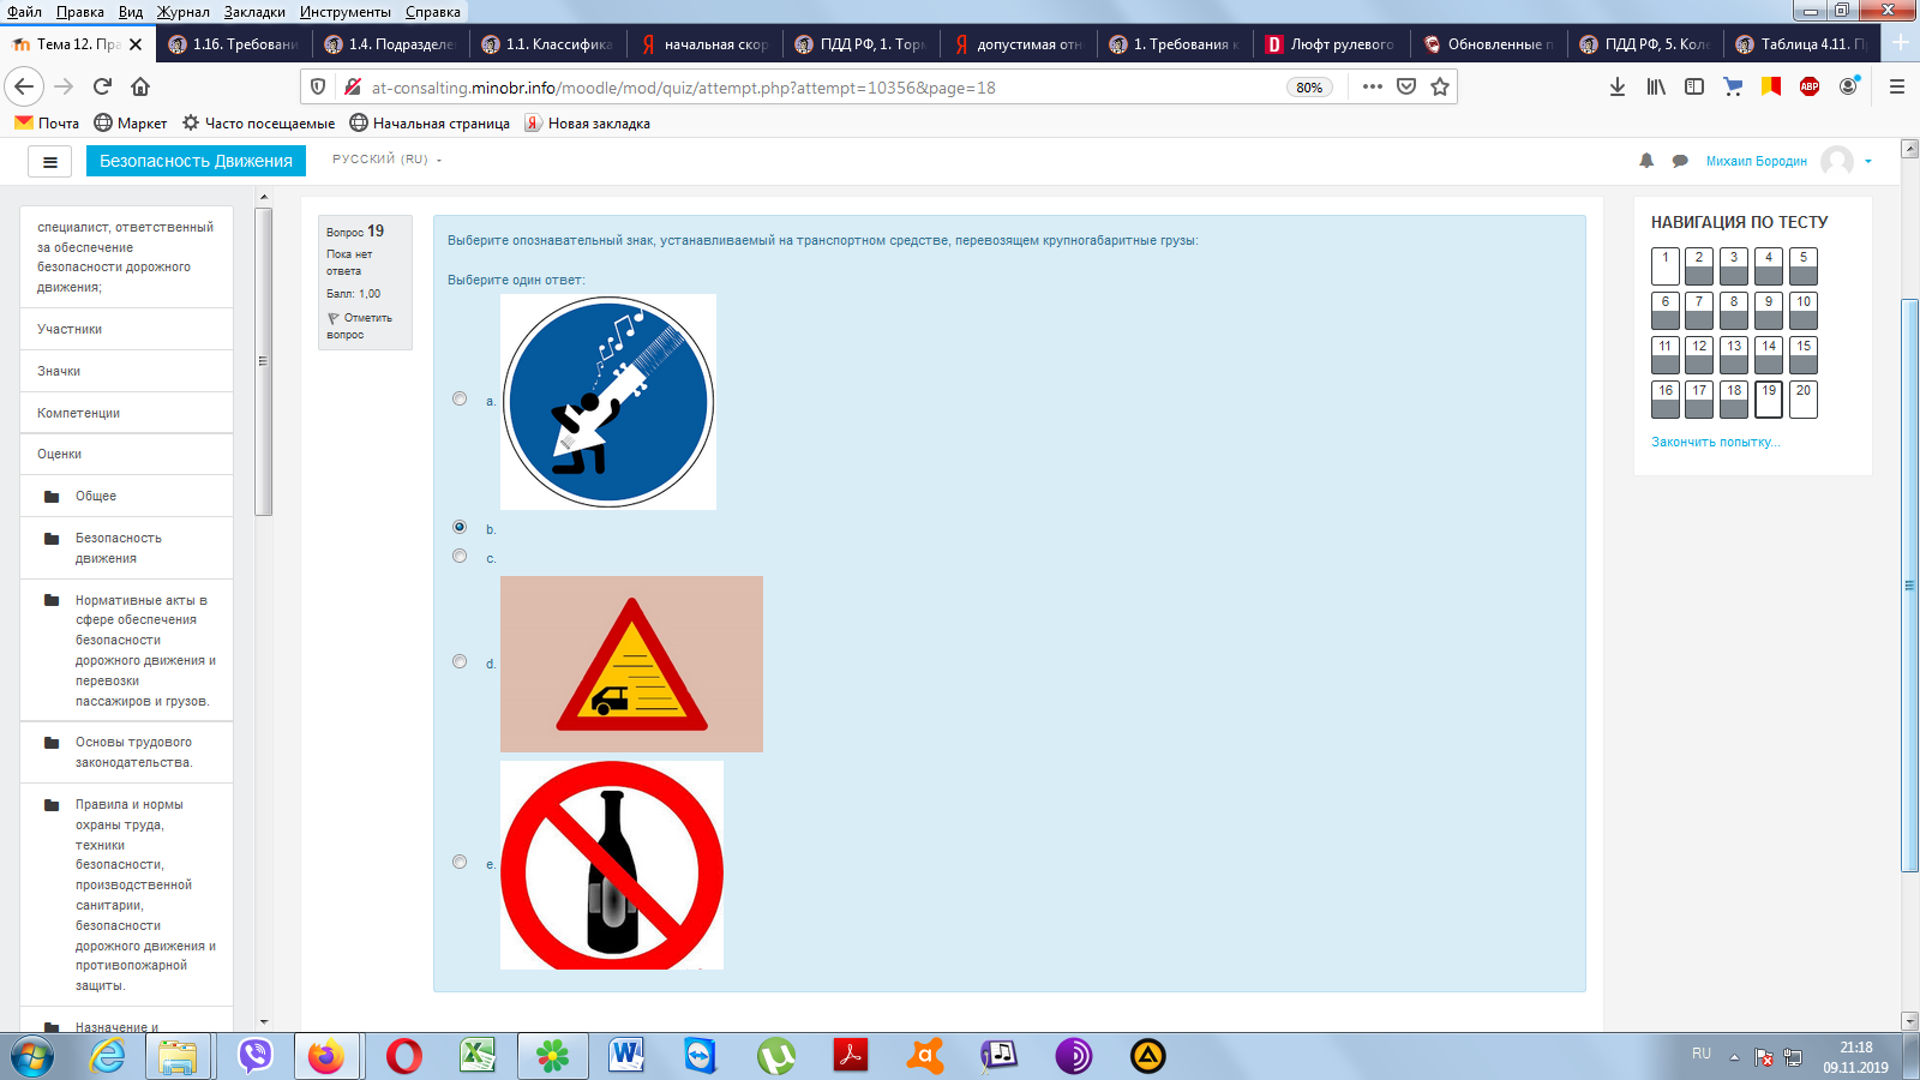Toggle the Moodle side navigation drawer button

pos(50,161)
